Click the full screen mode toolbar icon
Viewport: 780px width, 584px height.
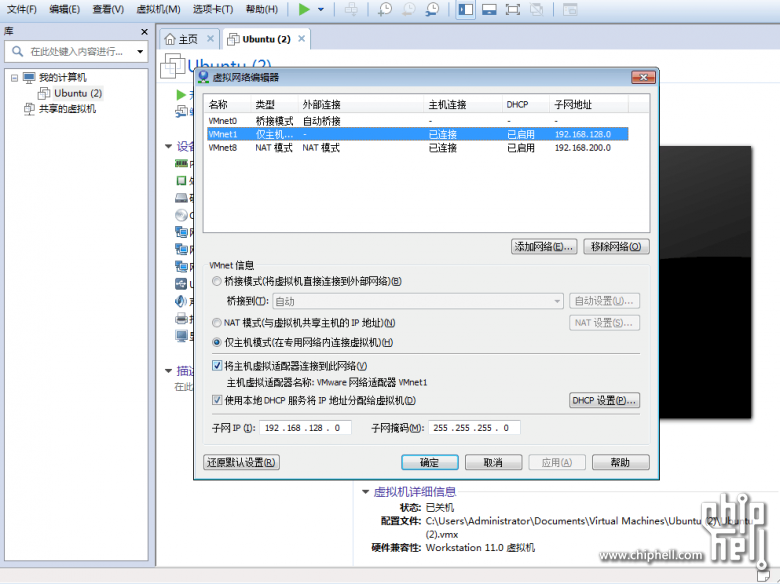pyautogui.click(x=512, y=9)
